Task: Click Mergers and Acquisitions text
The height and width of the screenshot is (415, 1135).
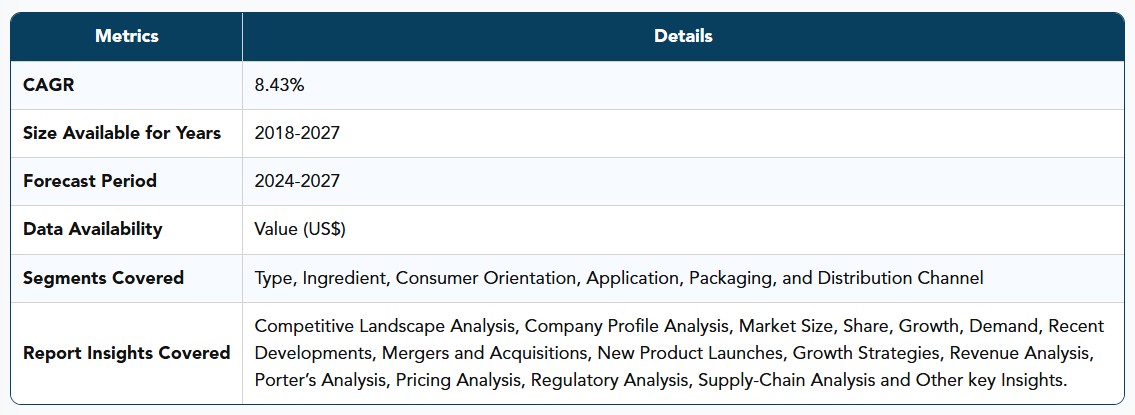Action: coord(485,353)
